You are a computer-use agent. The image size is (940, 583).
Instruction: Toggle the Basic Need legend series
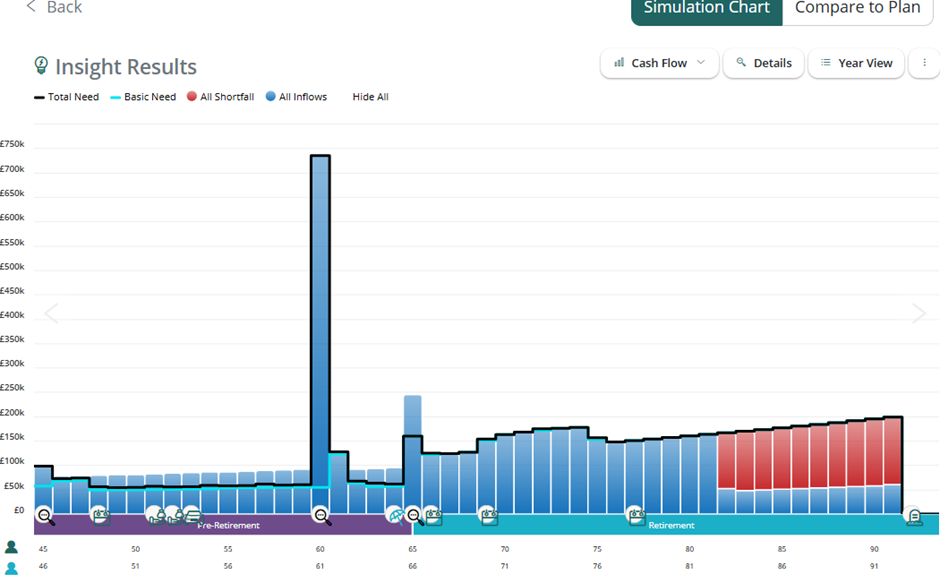pos(142,97)
